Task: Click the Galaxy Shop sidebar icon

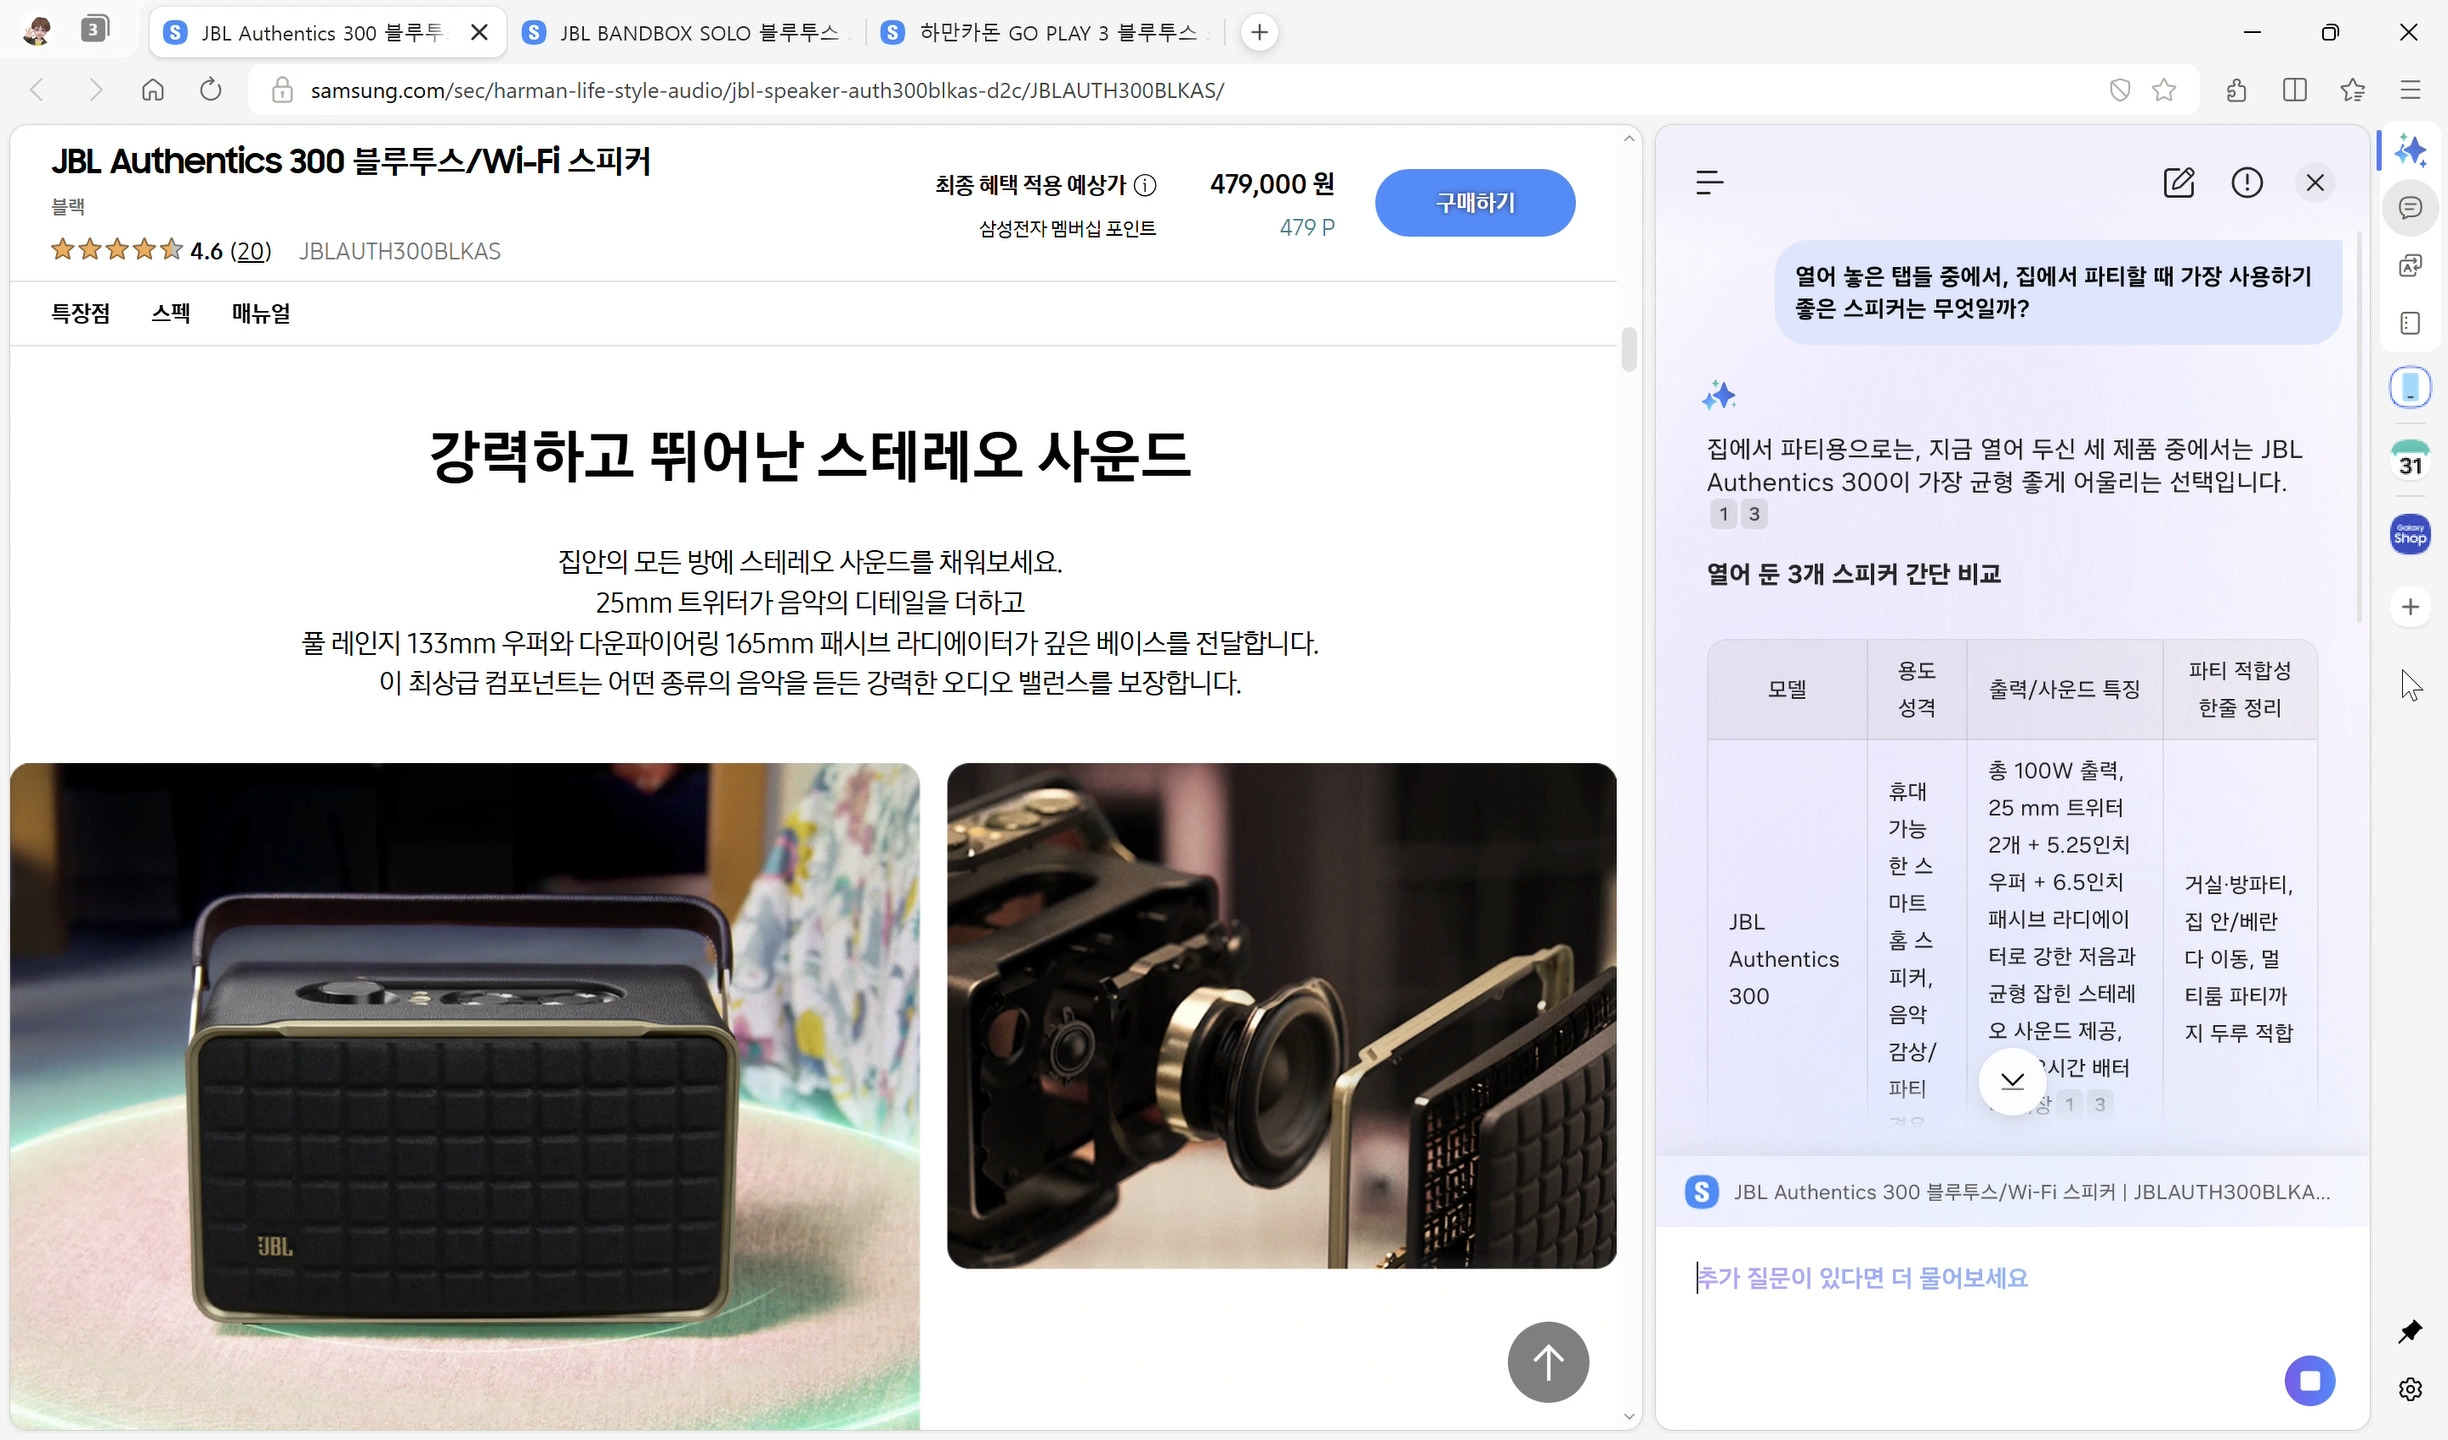Action: point(2410,535)
